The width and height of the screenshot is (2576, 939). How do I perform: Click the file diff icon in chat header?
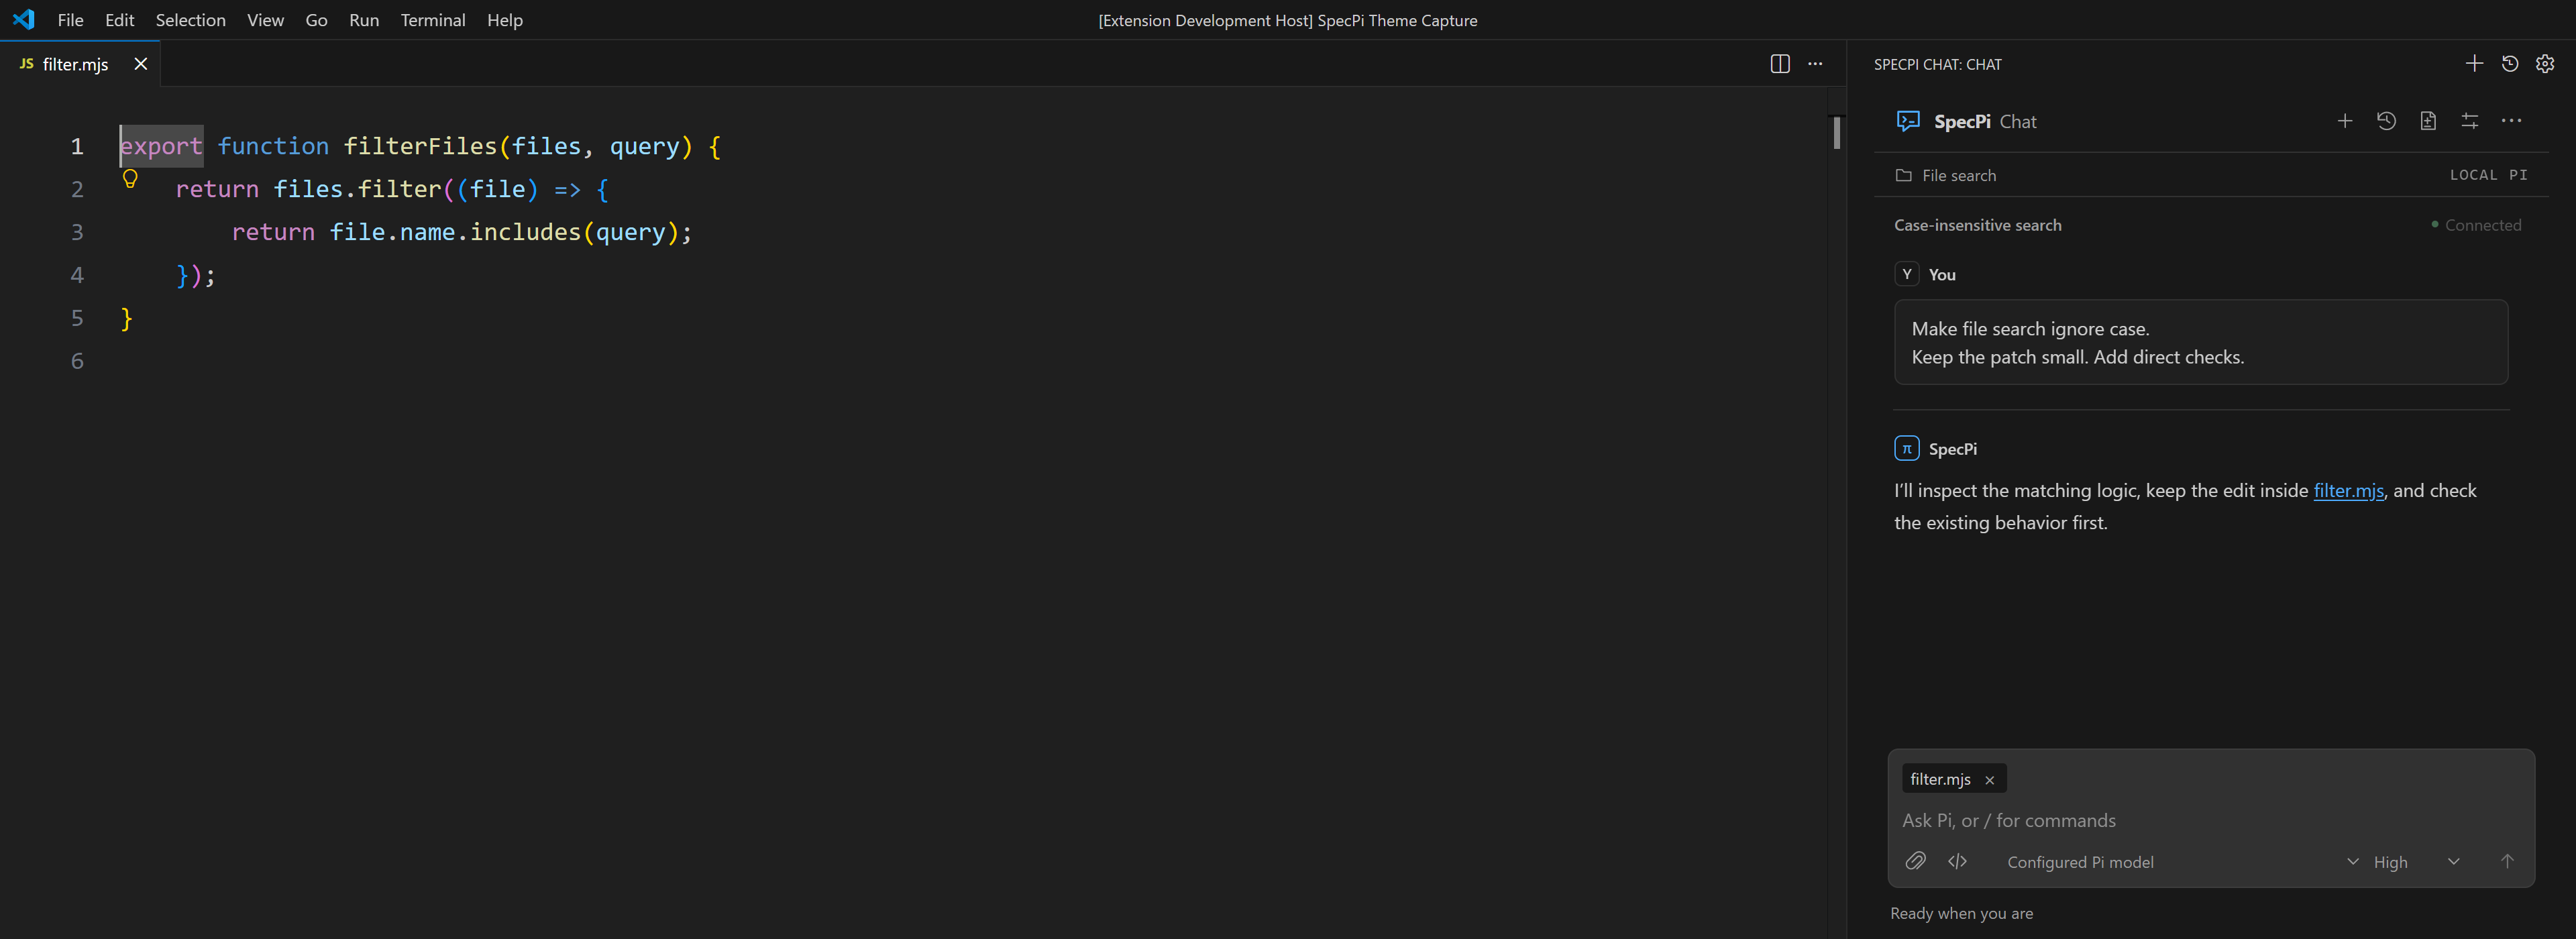pos(2428,121)
